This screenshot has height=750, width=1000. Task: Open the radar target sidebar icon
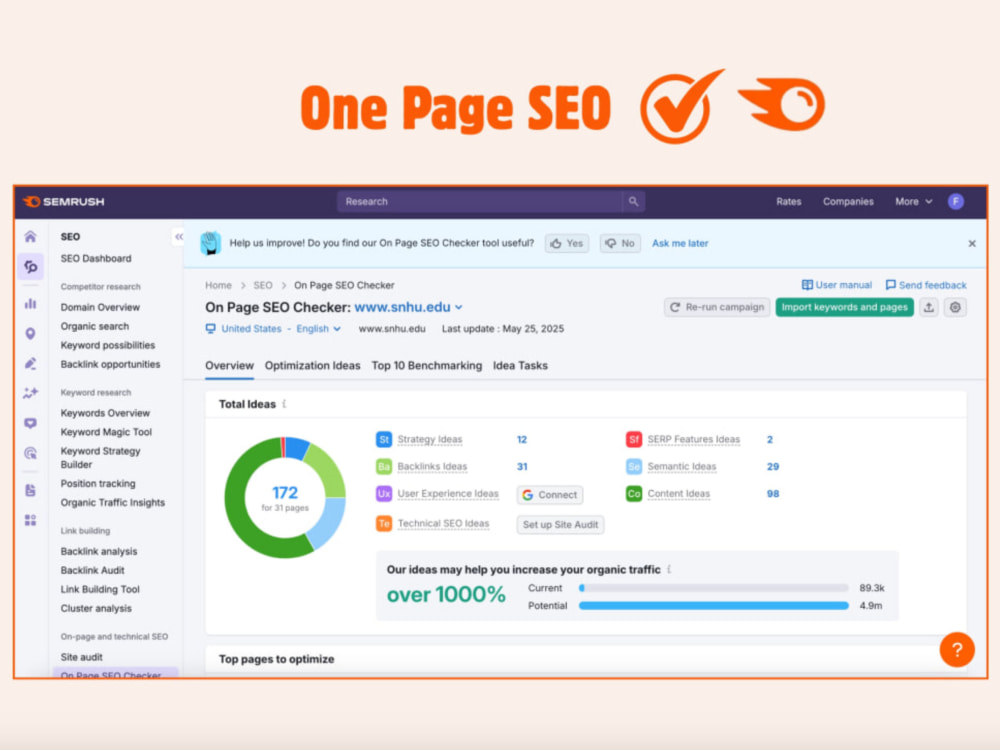coord(30,453)
